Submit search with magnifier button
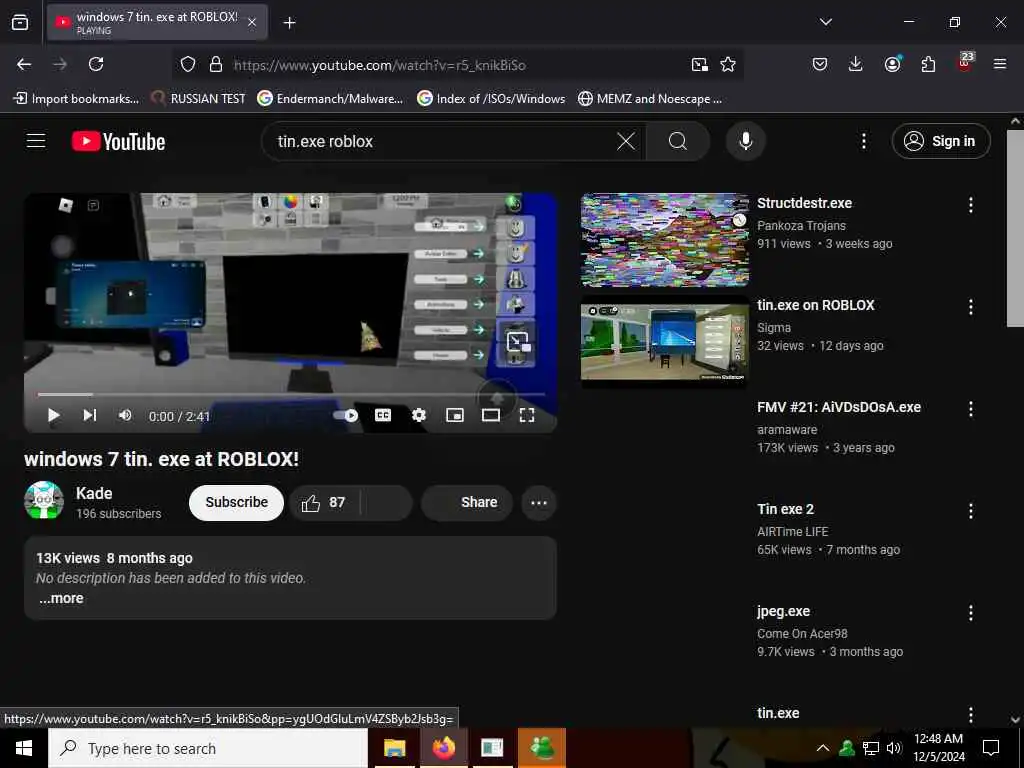The height and width of the screenshot is (768, 1024). (677, 141)
